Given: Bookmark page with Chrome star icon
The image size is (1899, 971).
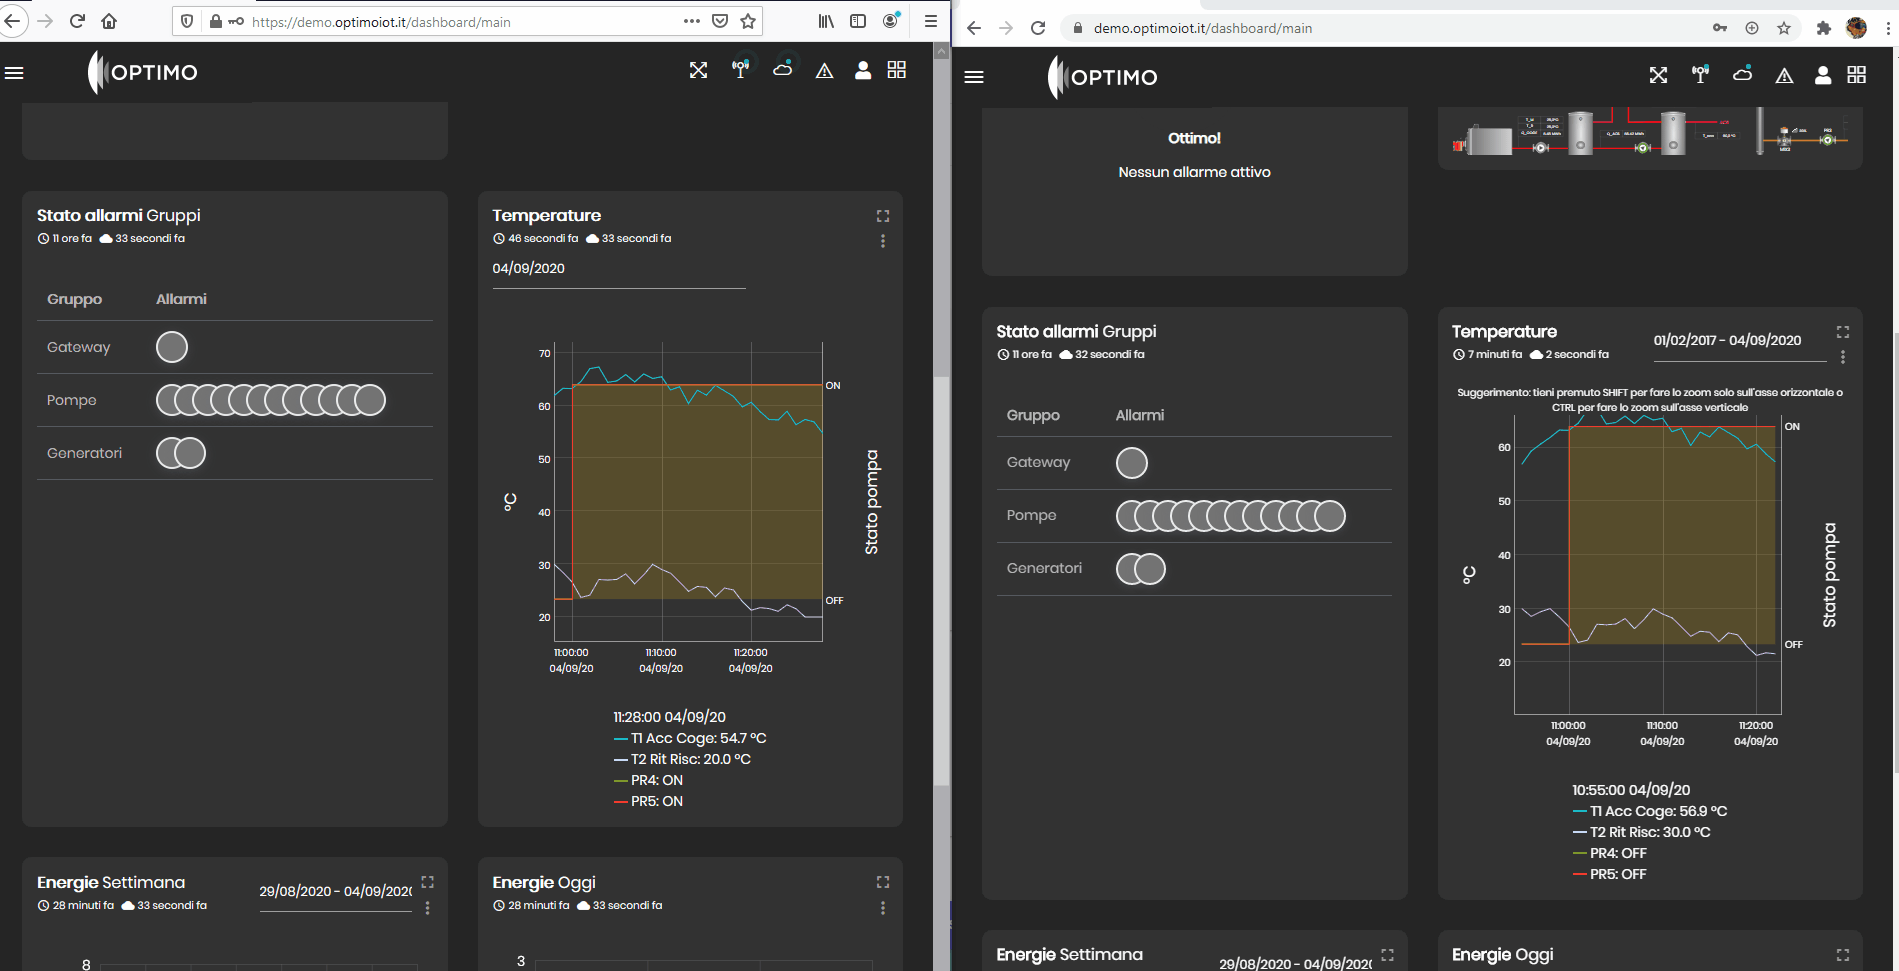Looking at the screenshot, I should pyautogui.click(x=1784, y=28).
